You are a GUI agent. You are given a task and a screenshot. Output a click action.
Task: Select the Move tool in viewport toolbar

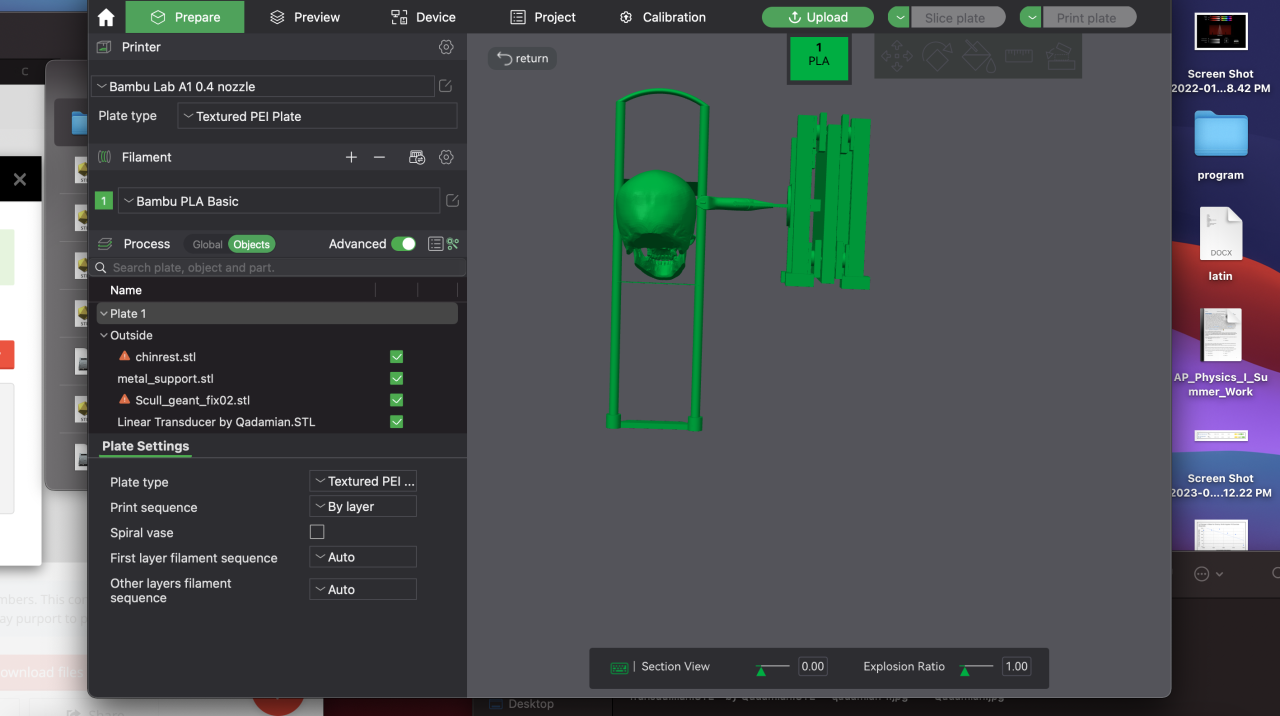(896, 57)
